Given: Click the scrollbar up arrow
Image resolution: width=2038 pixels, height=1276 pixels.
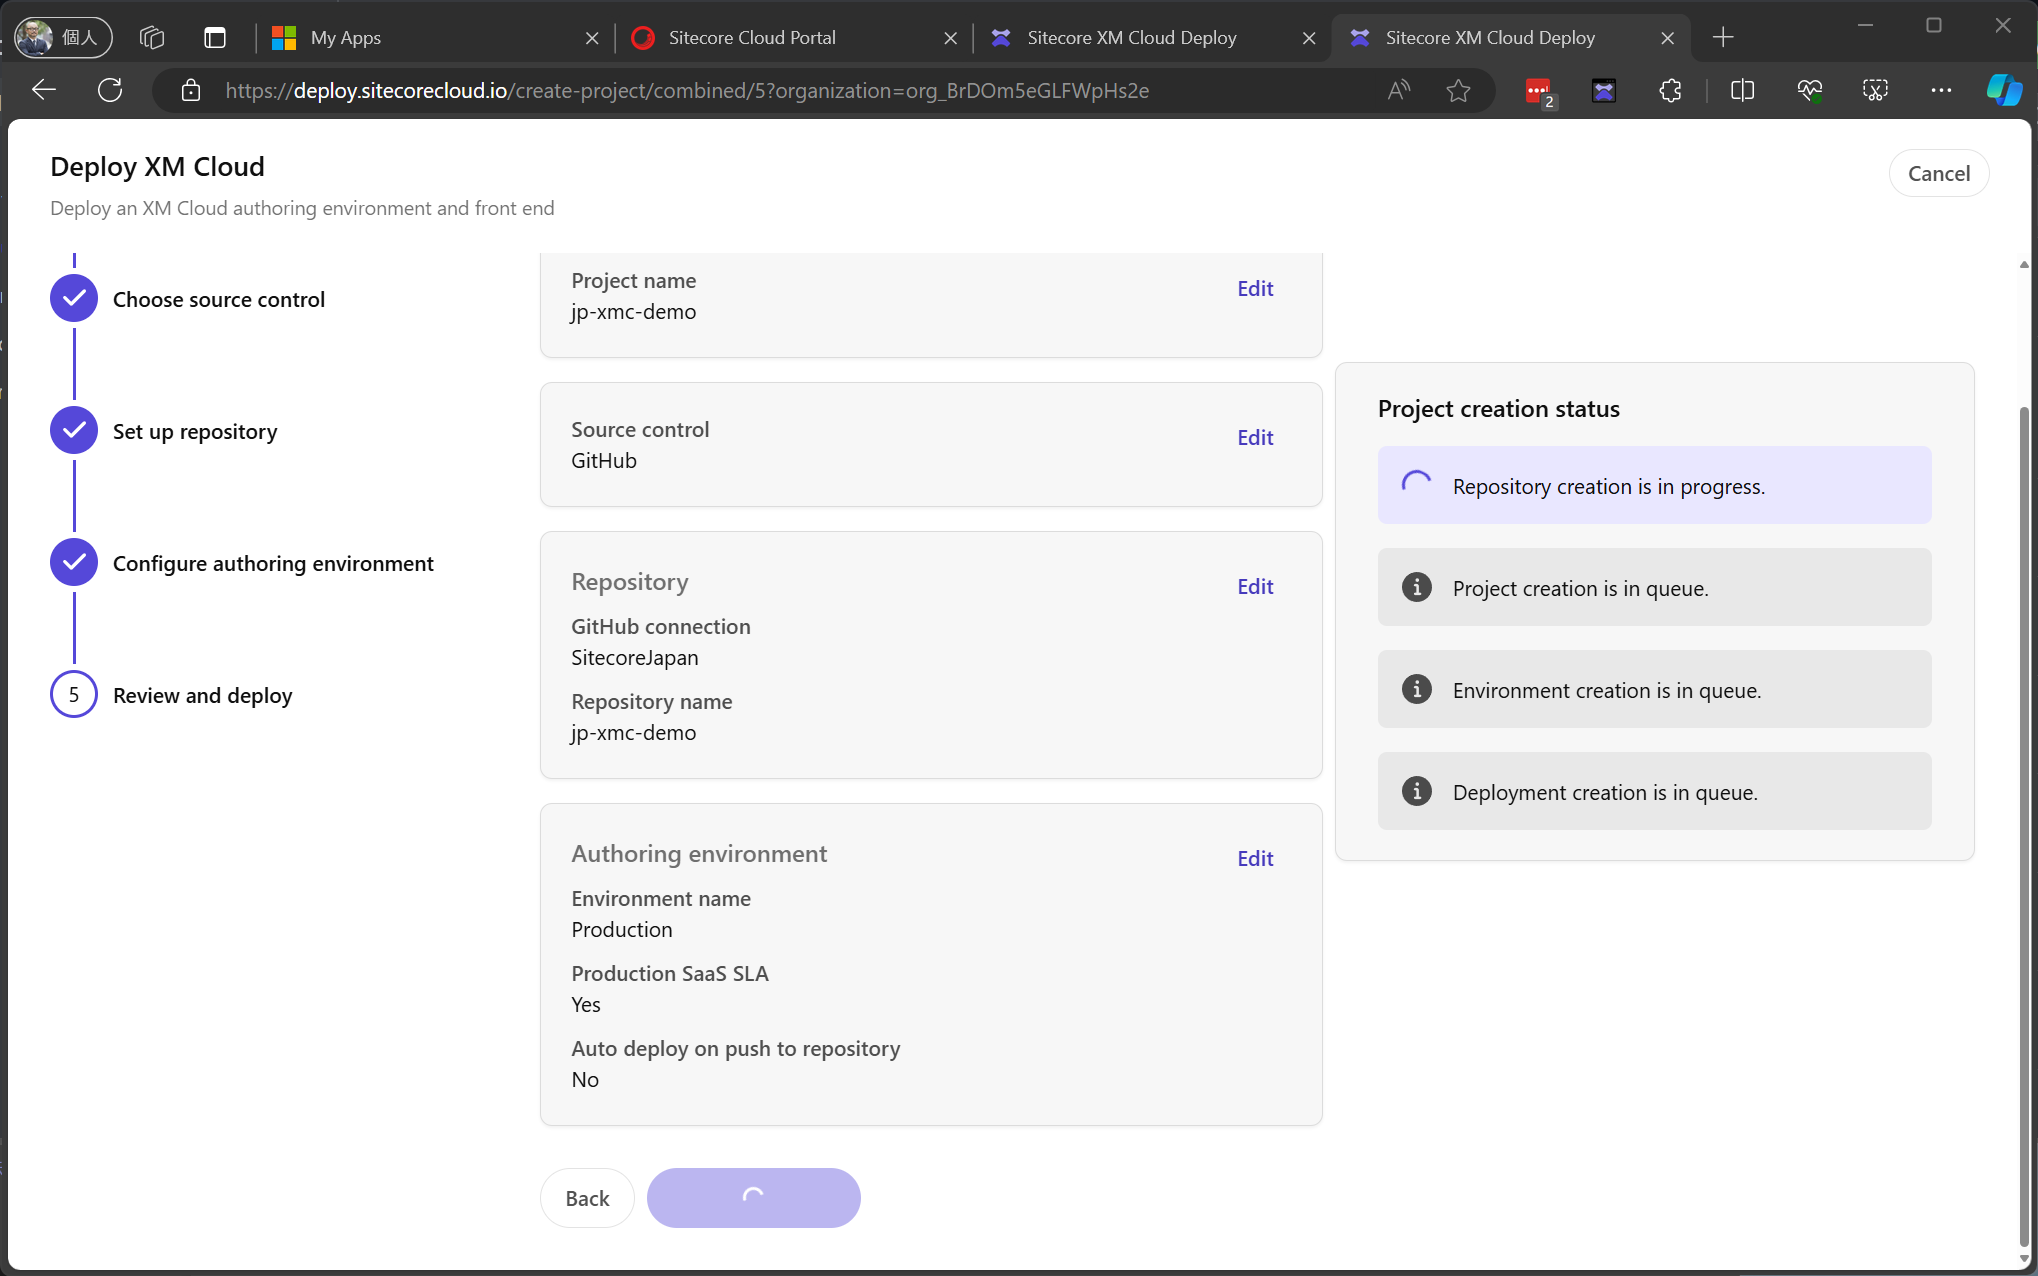Looking at the screenshot, I should point(2024,265).
